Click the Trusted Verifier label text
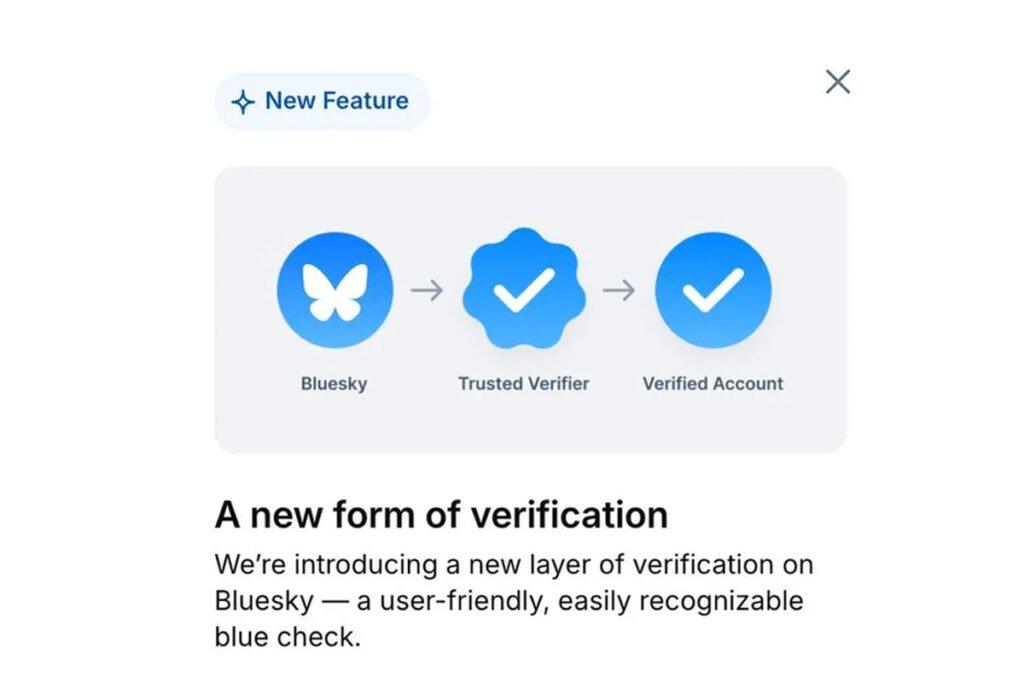Screen dimensions: 1024x683 [524, 382]
